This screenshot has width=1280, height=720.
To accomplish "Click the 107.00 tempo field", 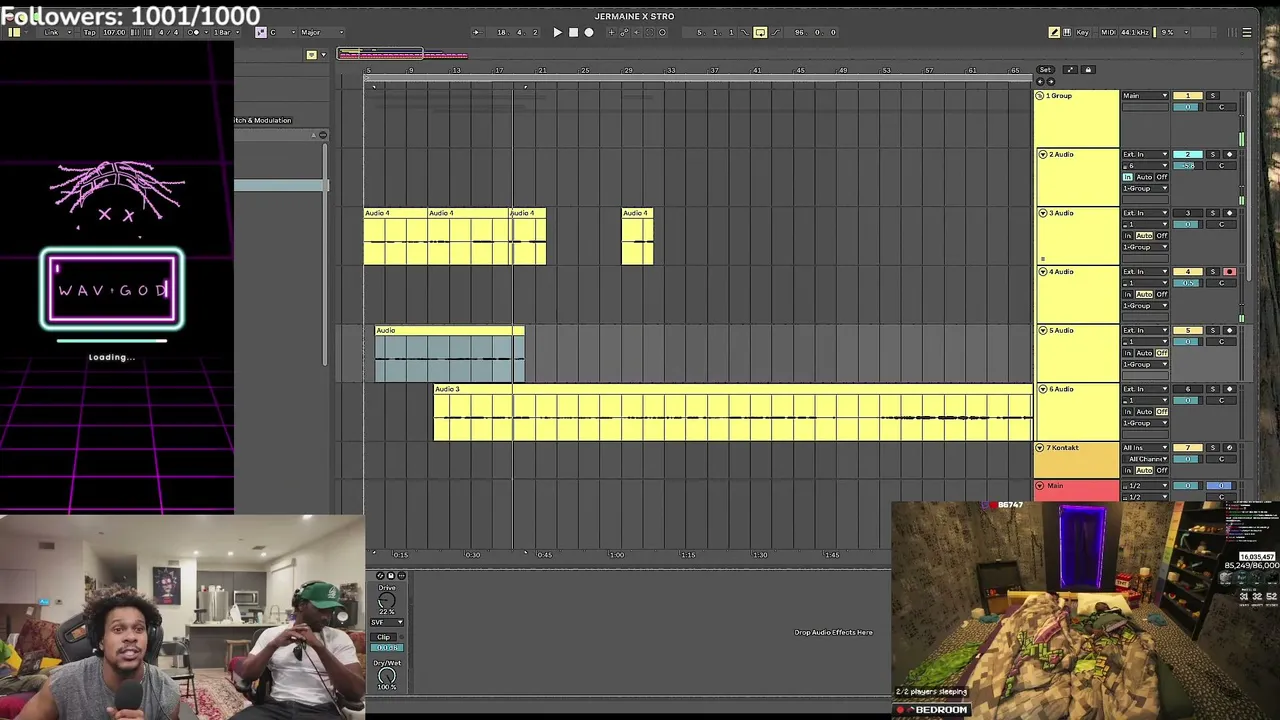I will (114, 32).
